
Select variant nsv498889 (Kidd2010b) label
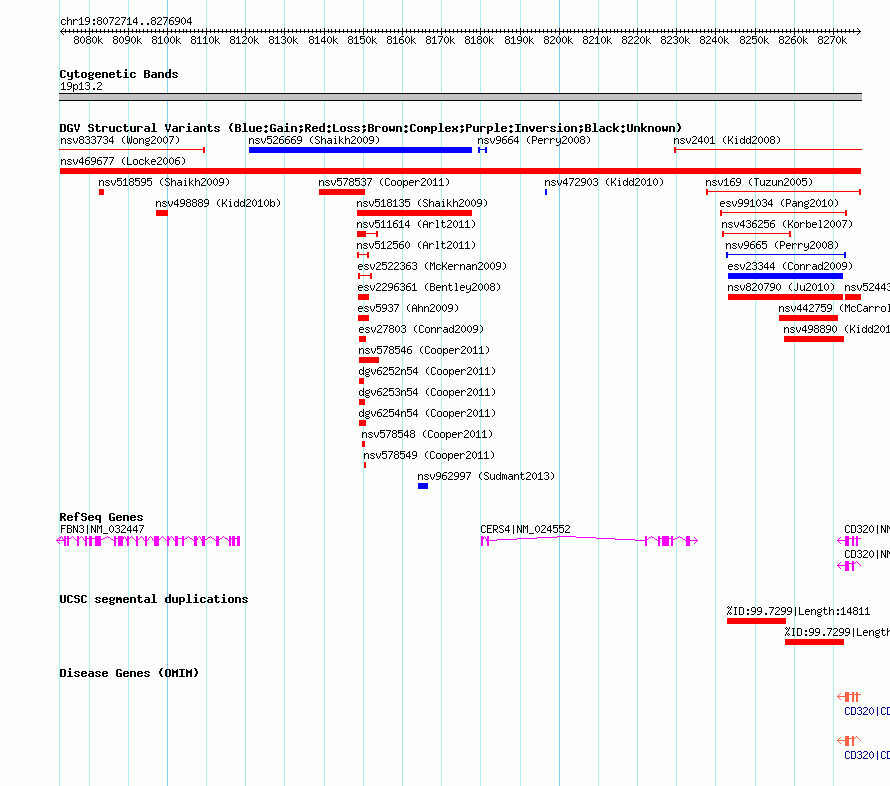point(218,203)
